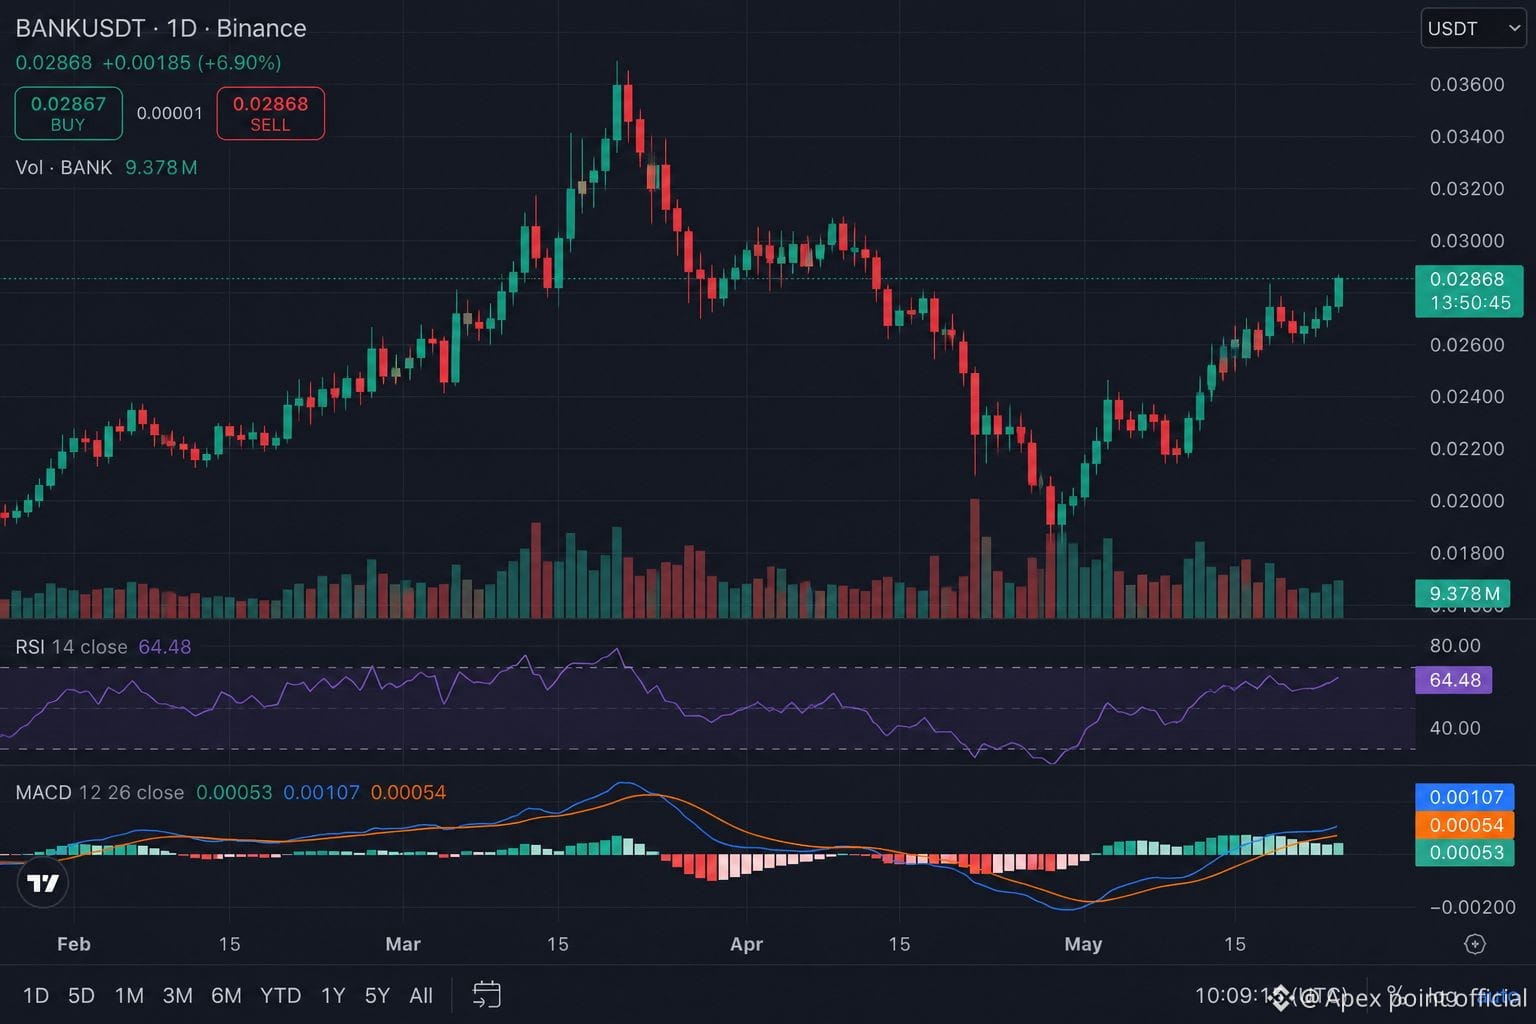This screenshot has height=1024, width=1536.
Task: Click the green BUY 0.02867 button
Action: (x=68, y=113)
